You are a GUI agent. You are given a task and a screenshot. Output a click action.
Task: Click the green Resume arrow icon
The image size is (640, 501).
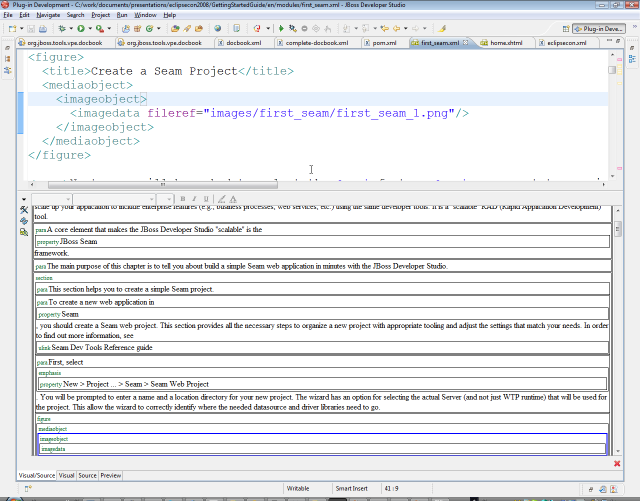[281, 29]
